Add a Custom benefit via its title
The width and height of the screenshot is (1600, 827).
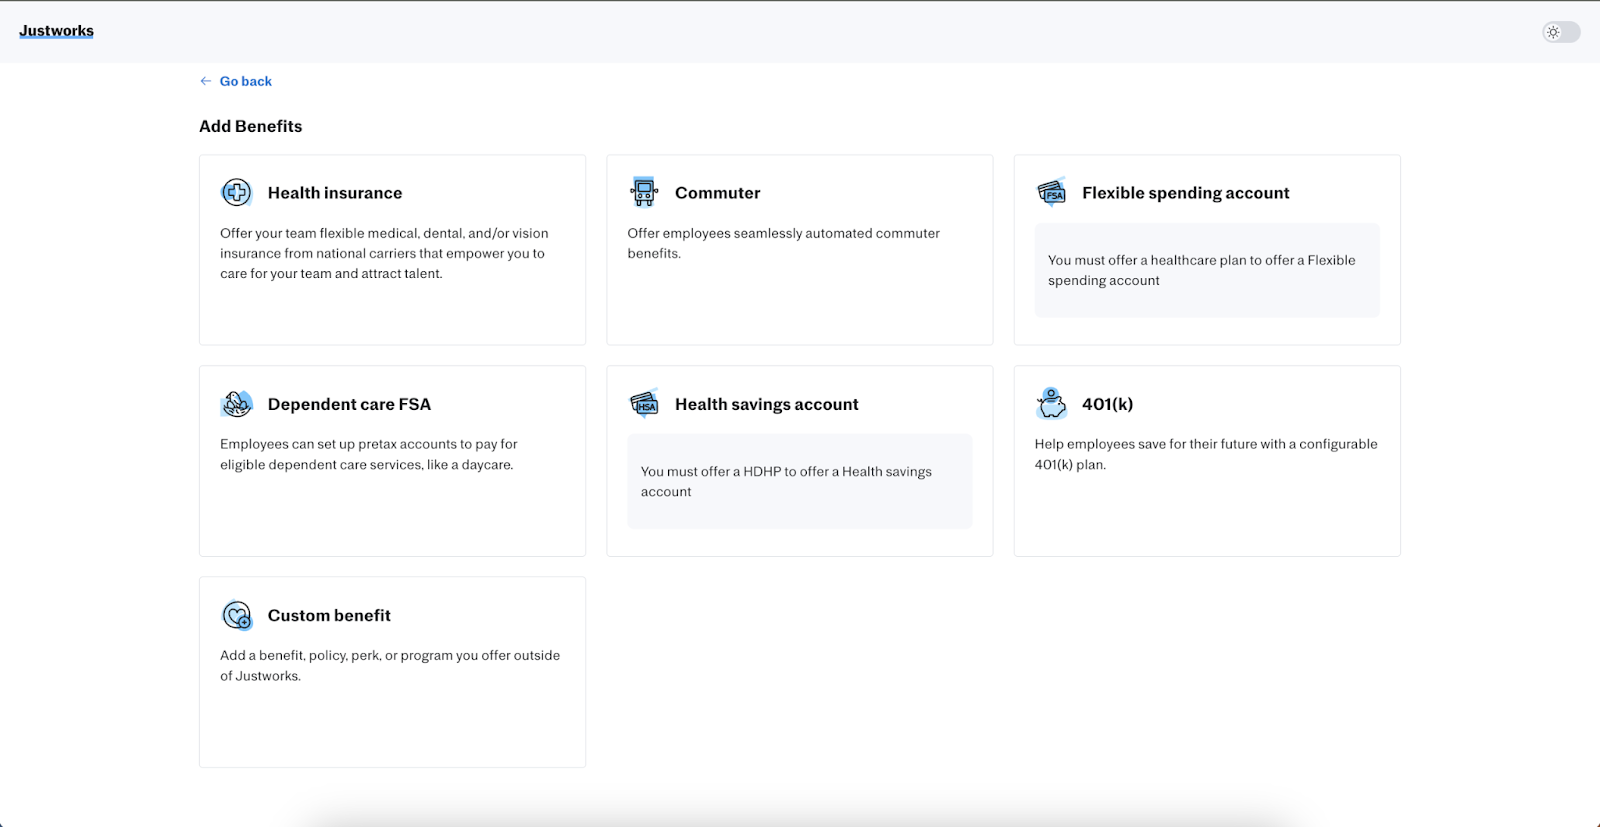point(329,615)
